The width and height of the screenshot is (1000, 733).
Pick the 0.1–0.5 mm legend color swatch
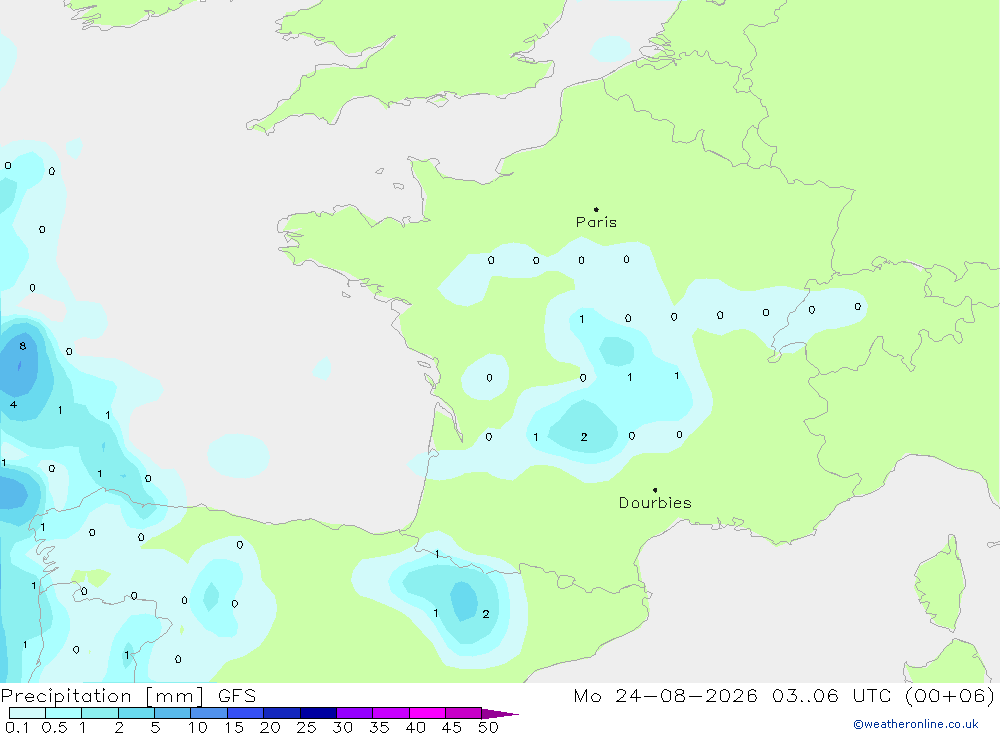27,713
